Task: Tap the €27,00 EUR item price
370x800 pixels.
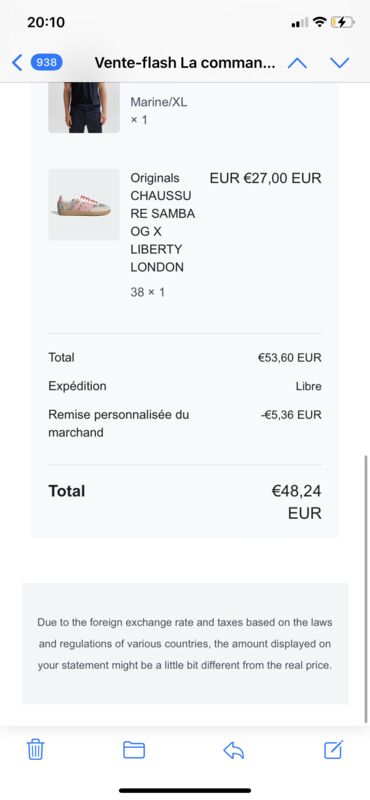Action: coord(265,178)
